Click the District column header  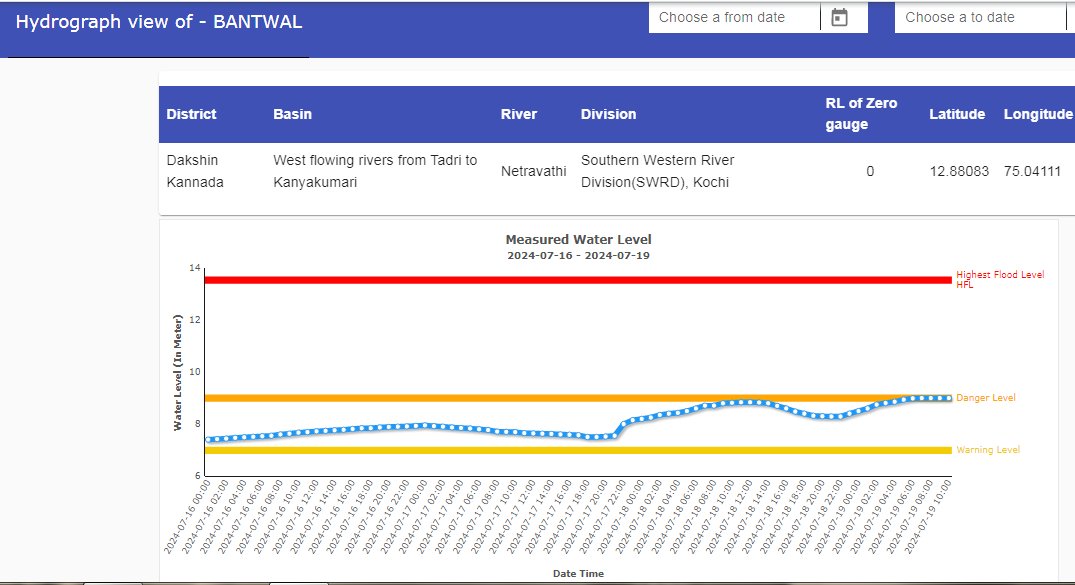[x=189, y=114]
